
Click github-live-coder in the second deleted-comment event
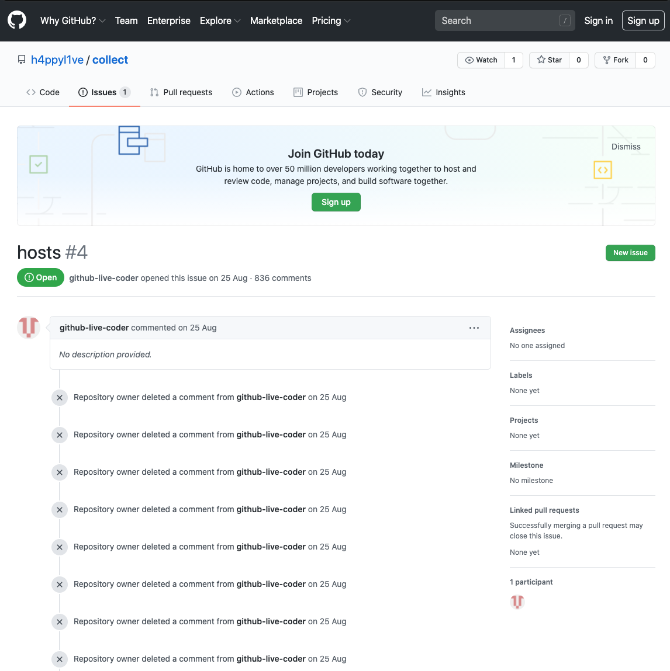coord(271,435)
